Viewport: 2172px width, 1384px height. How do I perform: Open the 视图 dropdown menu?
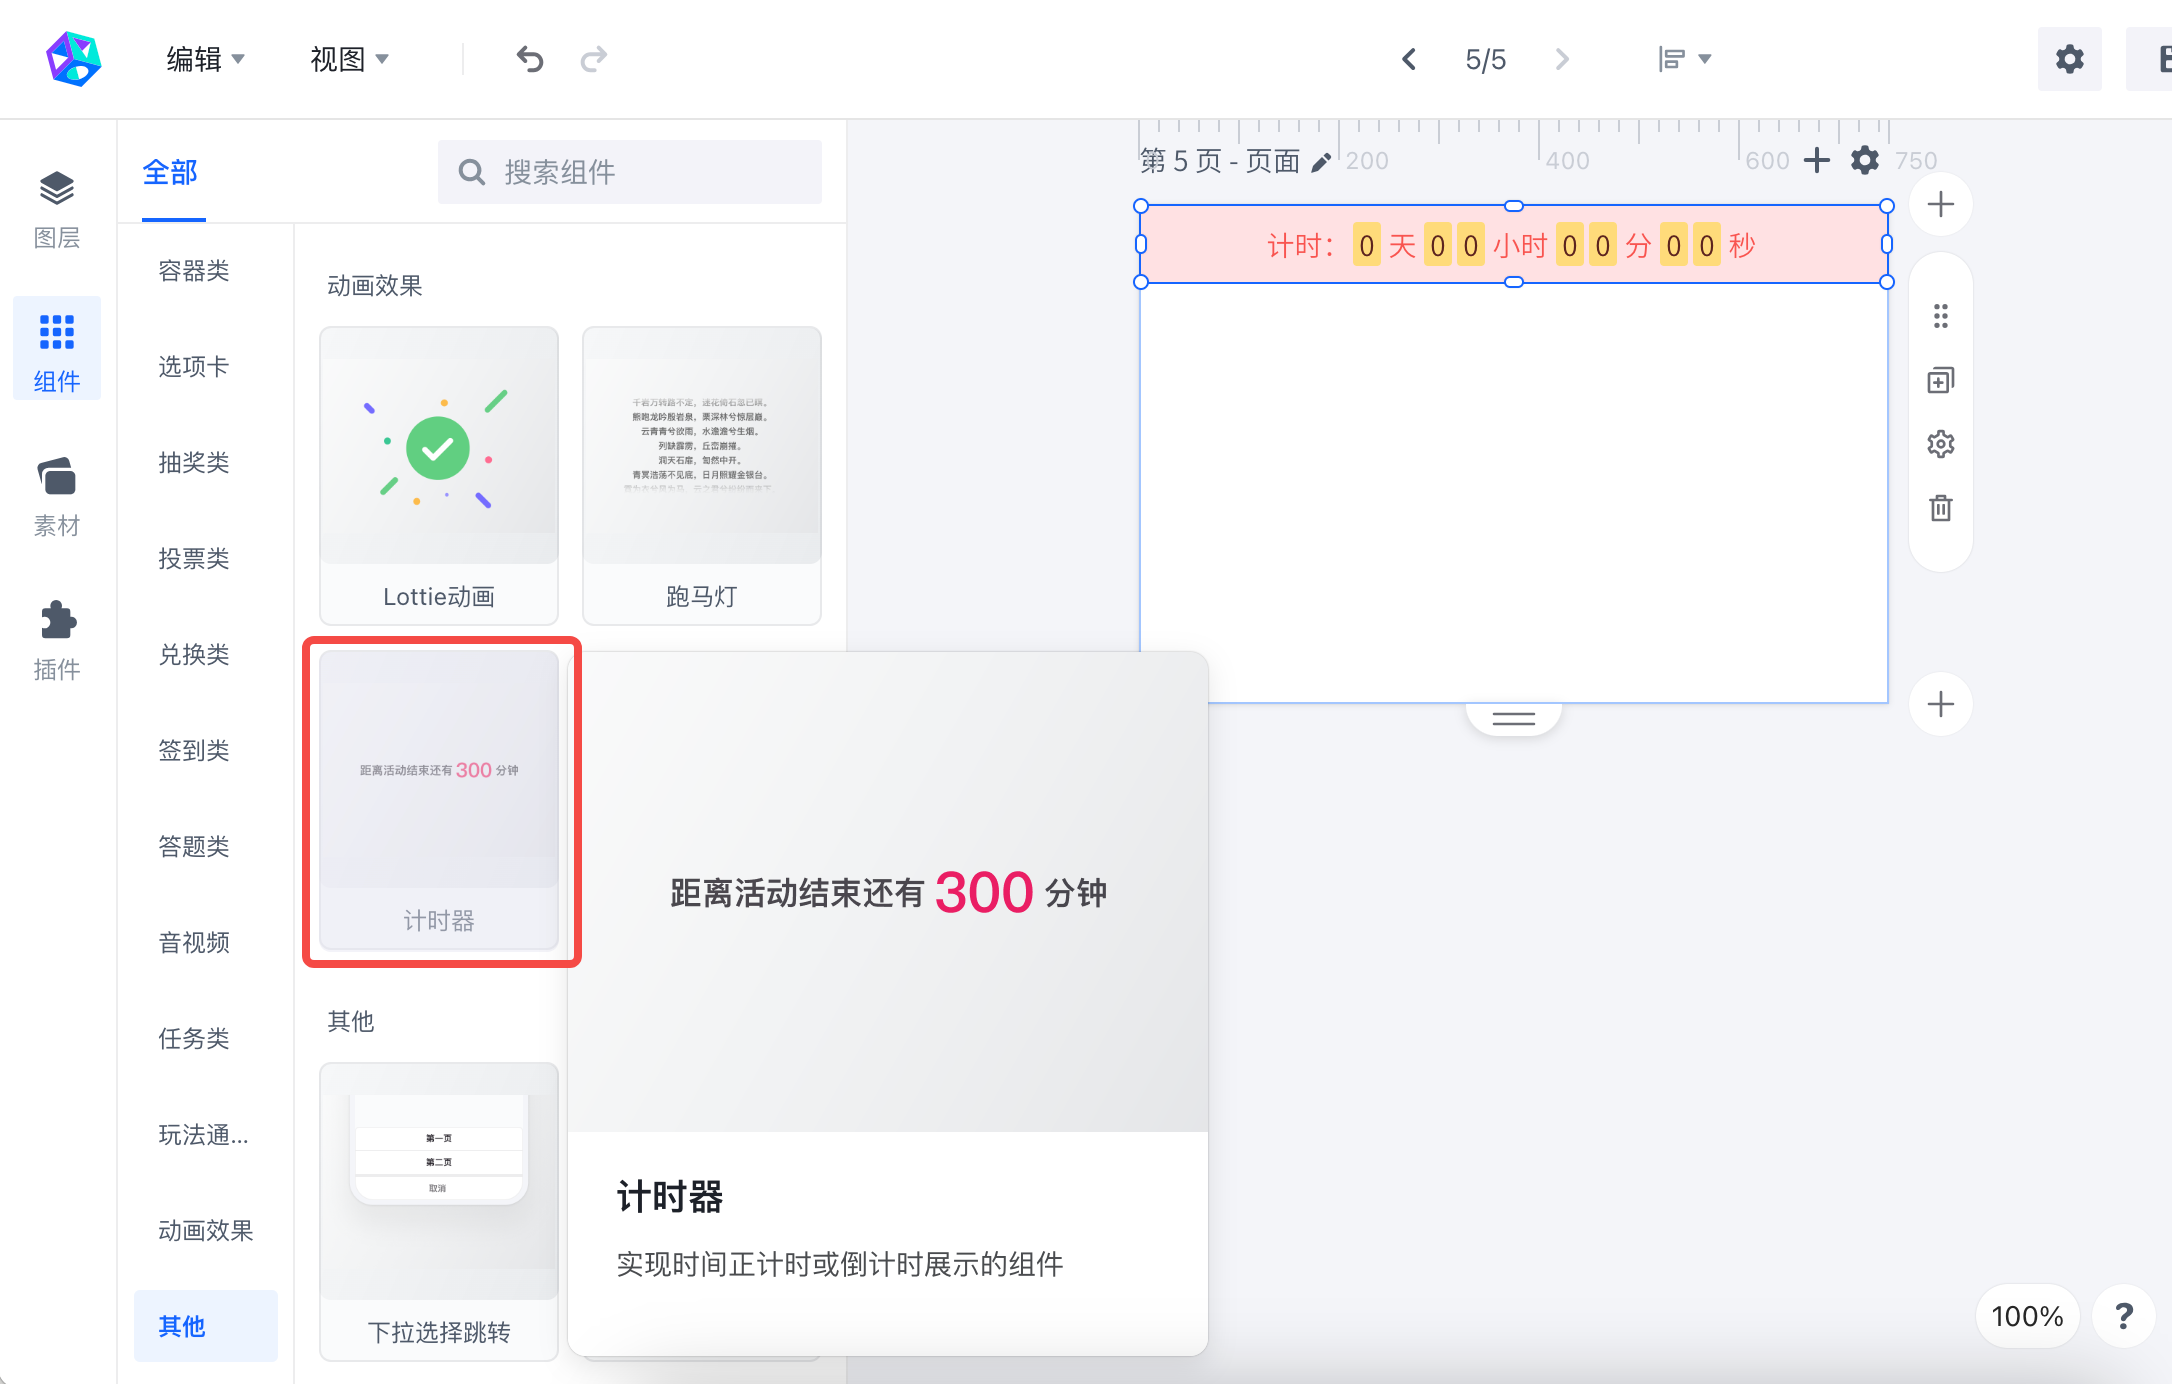(x=349, y=60)
